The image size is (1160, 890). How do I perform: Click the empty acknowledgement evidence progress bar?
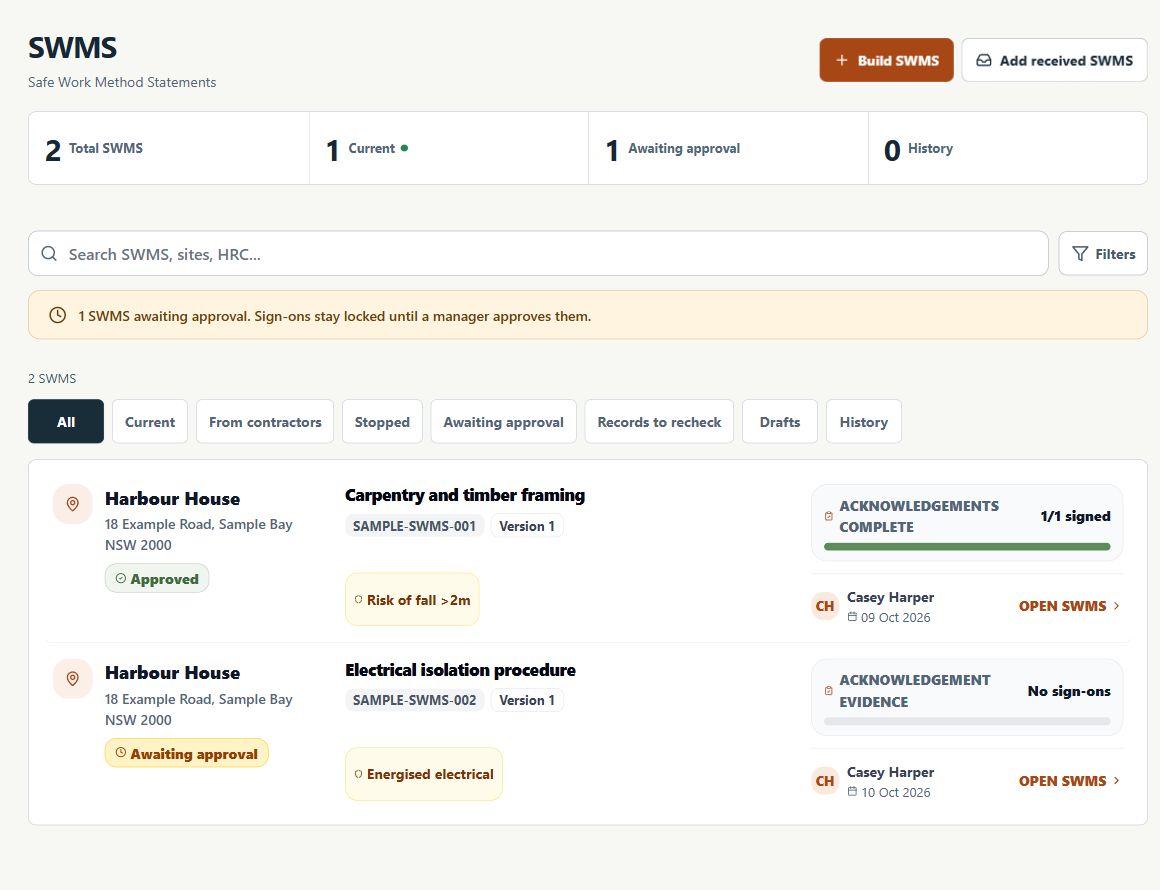pyautogui.click(x=967, y=721)
